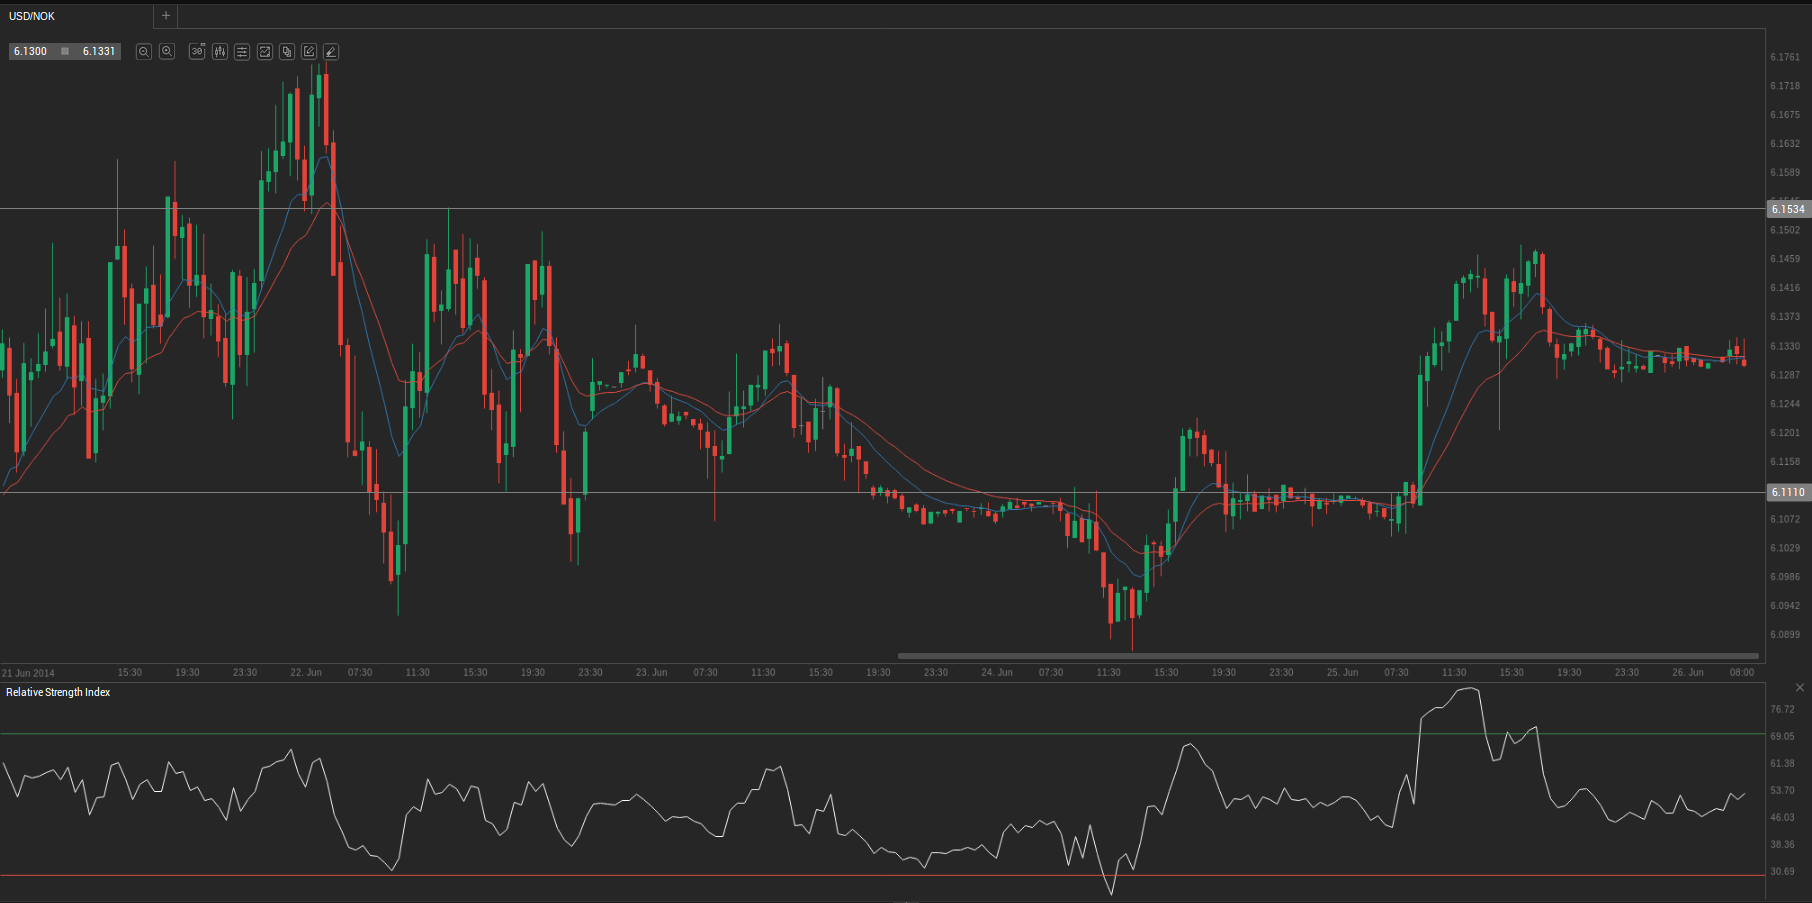Image resolution: width=1812 pixels, height=903 pixels.
Task: Click the zoom in magnifier icon
Action: (167, 52)
